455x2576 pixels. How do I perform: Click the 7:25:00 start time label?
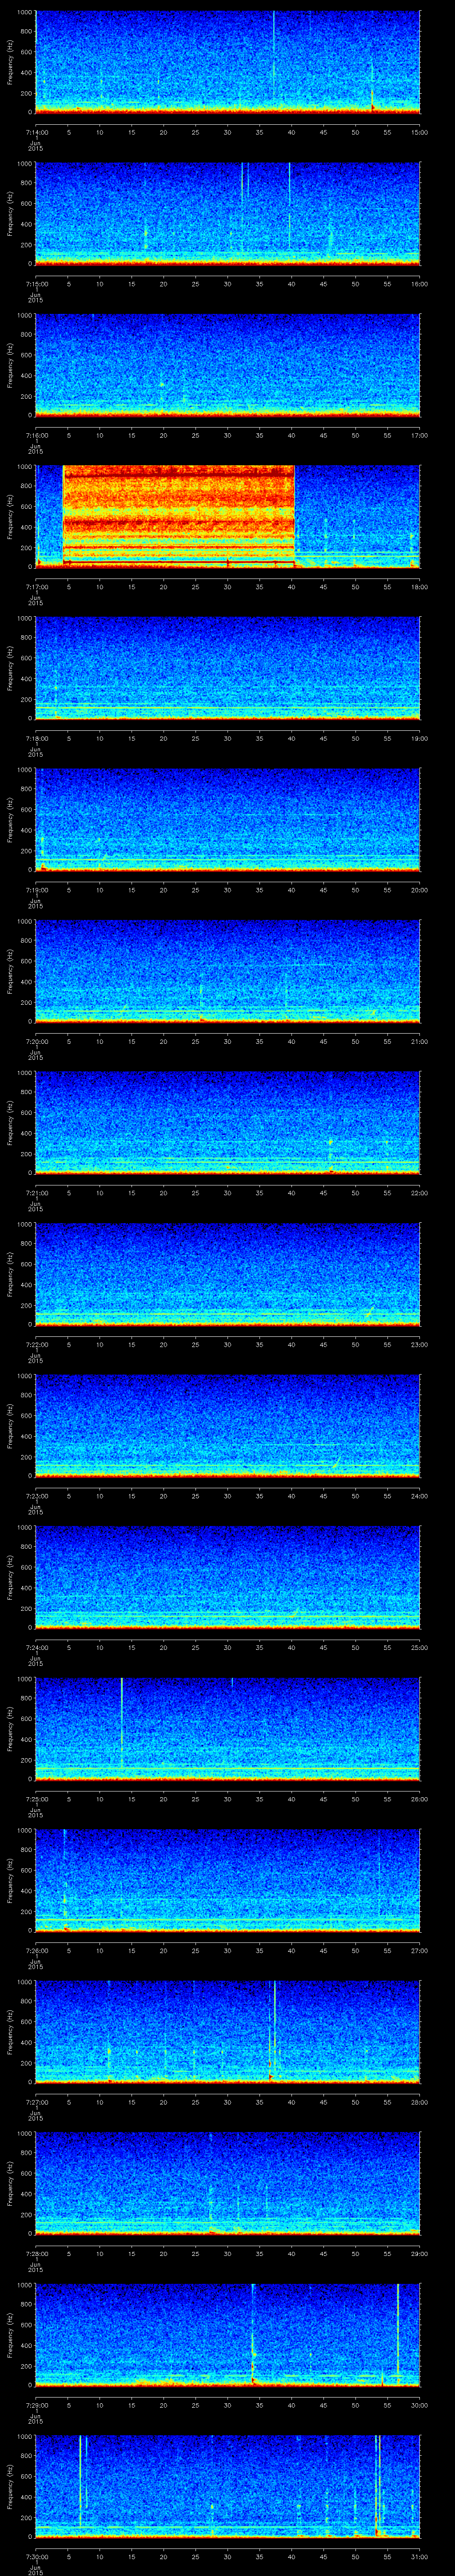click(36, 1799)
